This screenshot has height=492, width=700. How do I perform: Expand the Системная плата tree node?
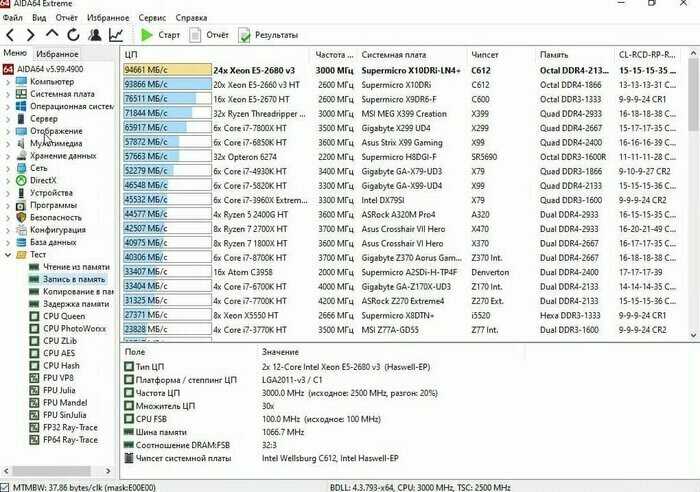pyautogui.click(x=8, y=95)
